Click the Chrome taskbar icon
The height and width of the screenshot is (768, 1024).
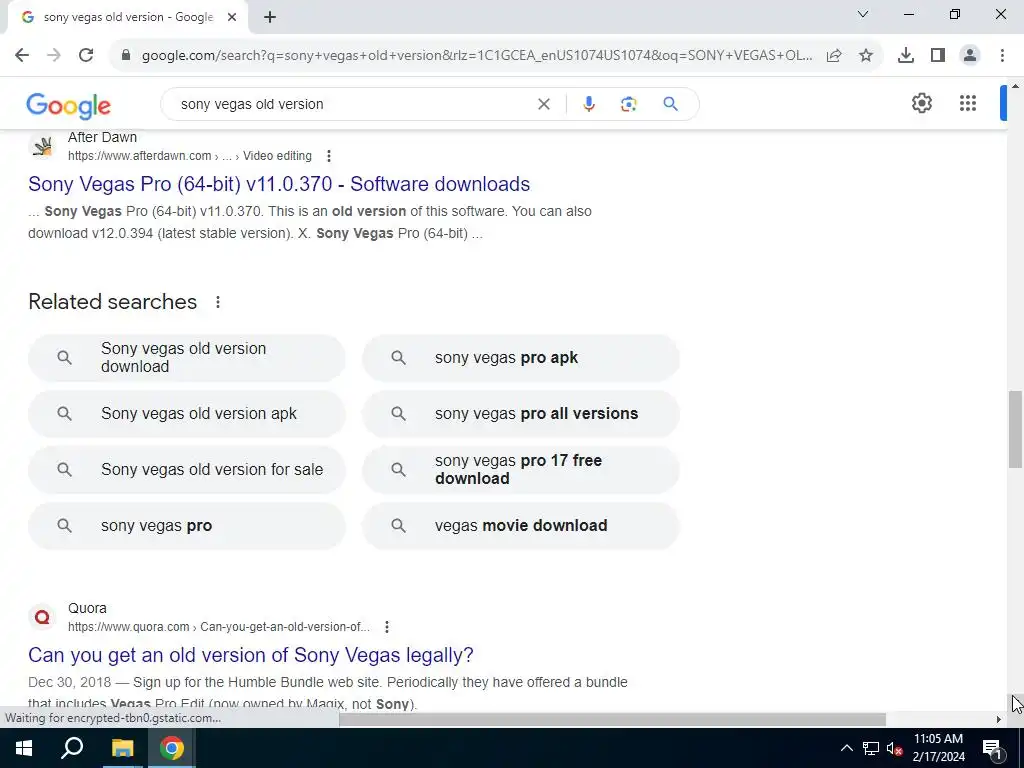point(172,748)
